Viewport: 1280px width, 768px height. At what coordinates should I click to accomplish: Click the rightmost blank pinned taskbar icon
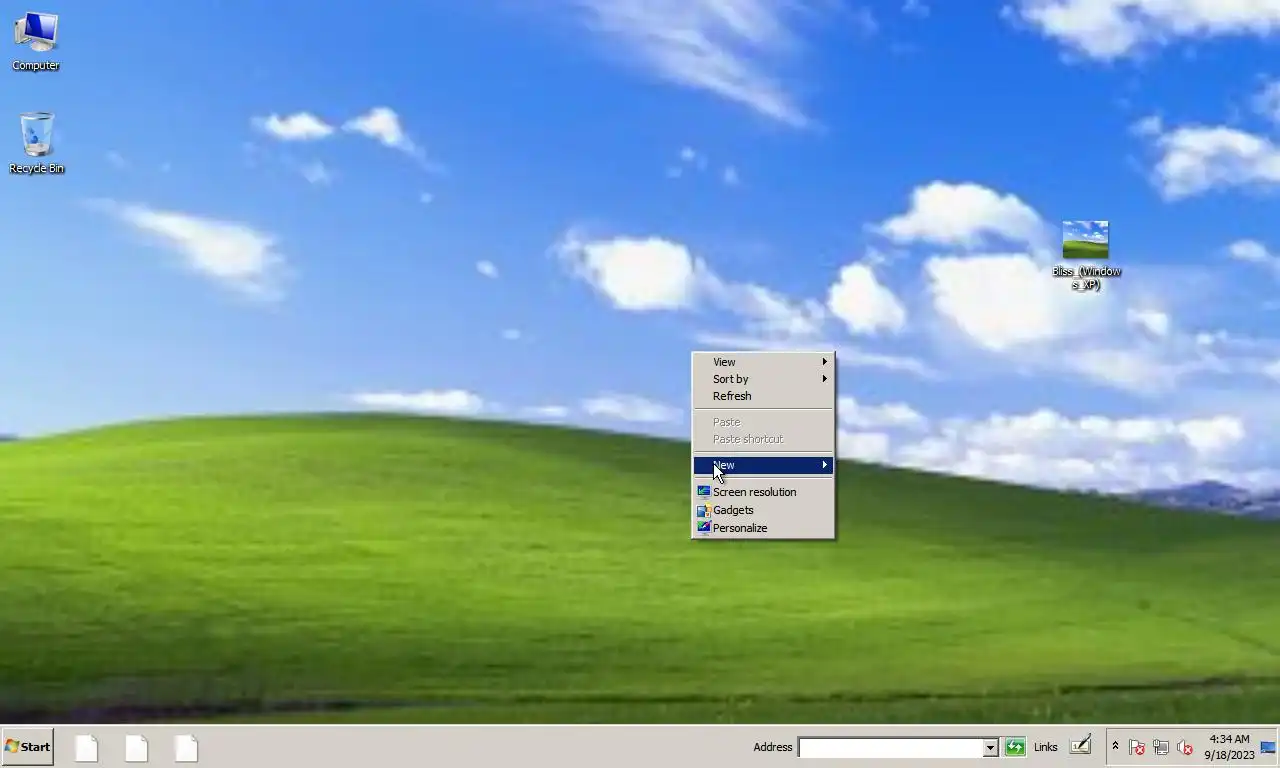click(x=187, y=747)
